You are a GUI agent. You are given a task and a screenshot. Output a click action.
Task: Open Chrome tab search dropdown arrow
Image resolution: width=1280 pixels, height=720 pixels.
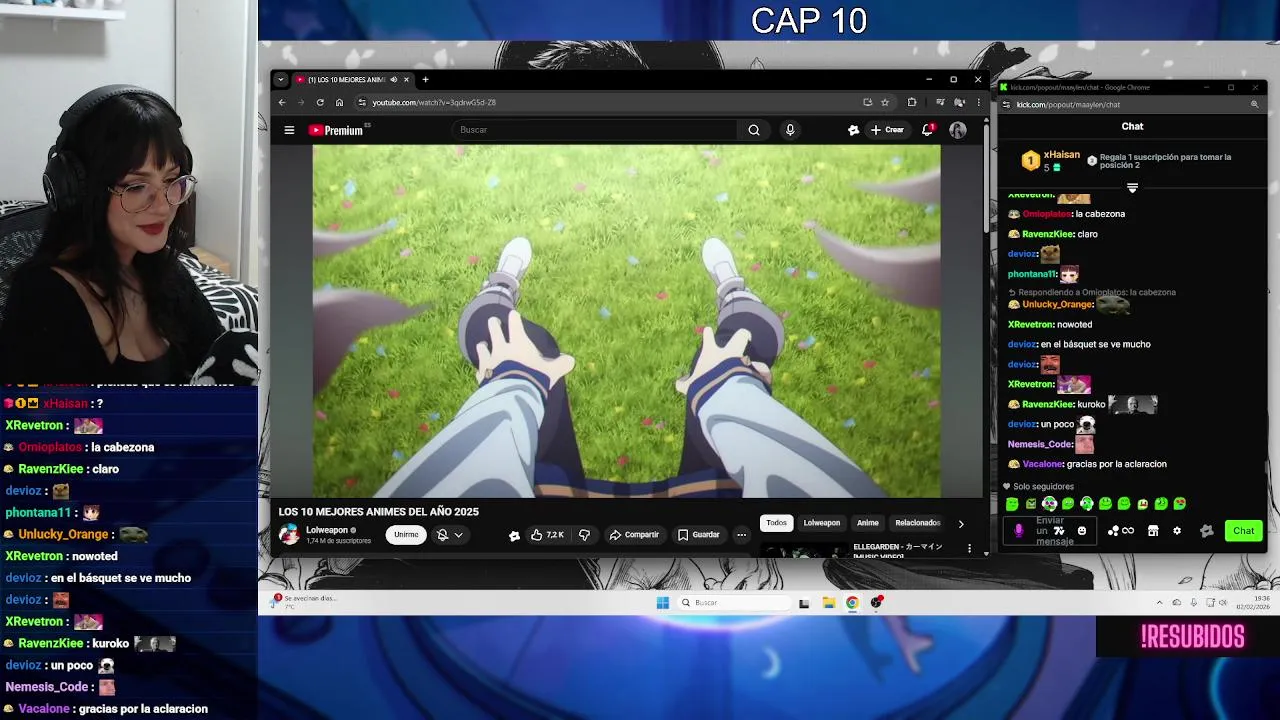281,80
